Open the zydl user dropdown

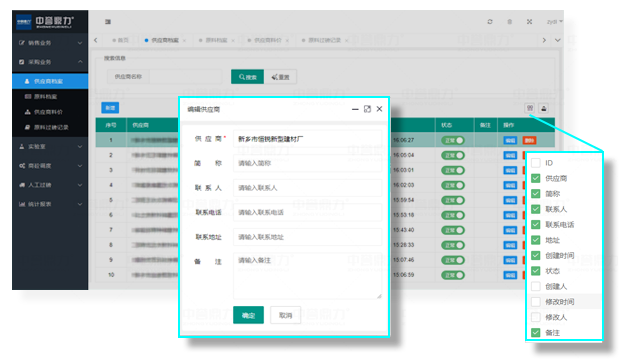pyautogui.click(x=555, y=22)
